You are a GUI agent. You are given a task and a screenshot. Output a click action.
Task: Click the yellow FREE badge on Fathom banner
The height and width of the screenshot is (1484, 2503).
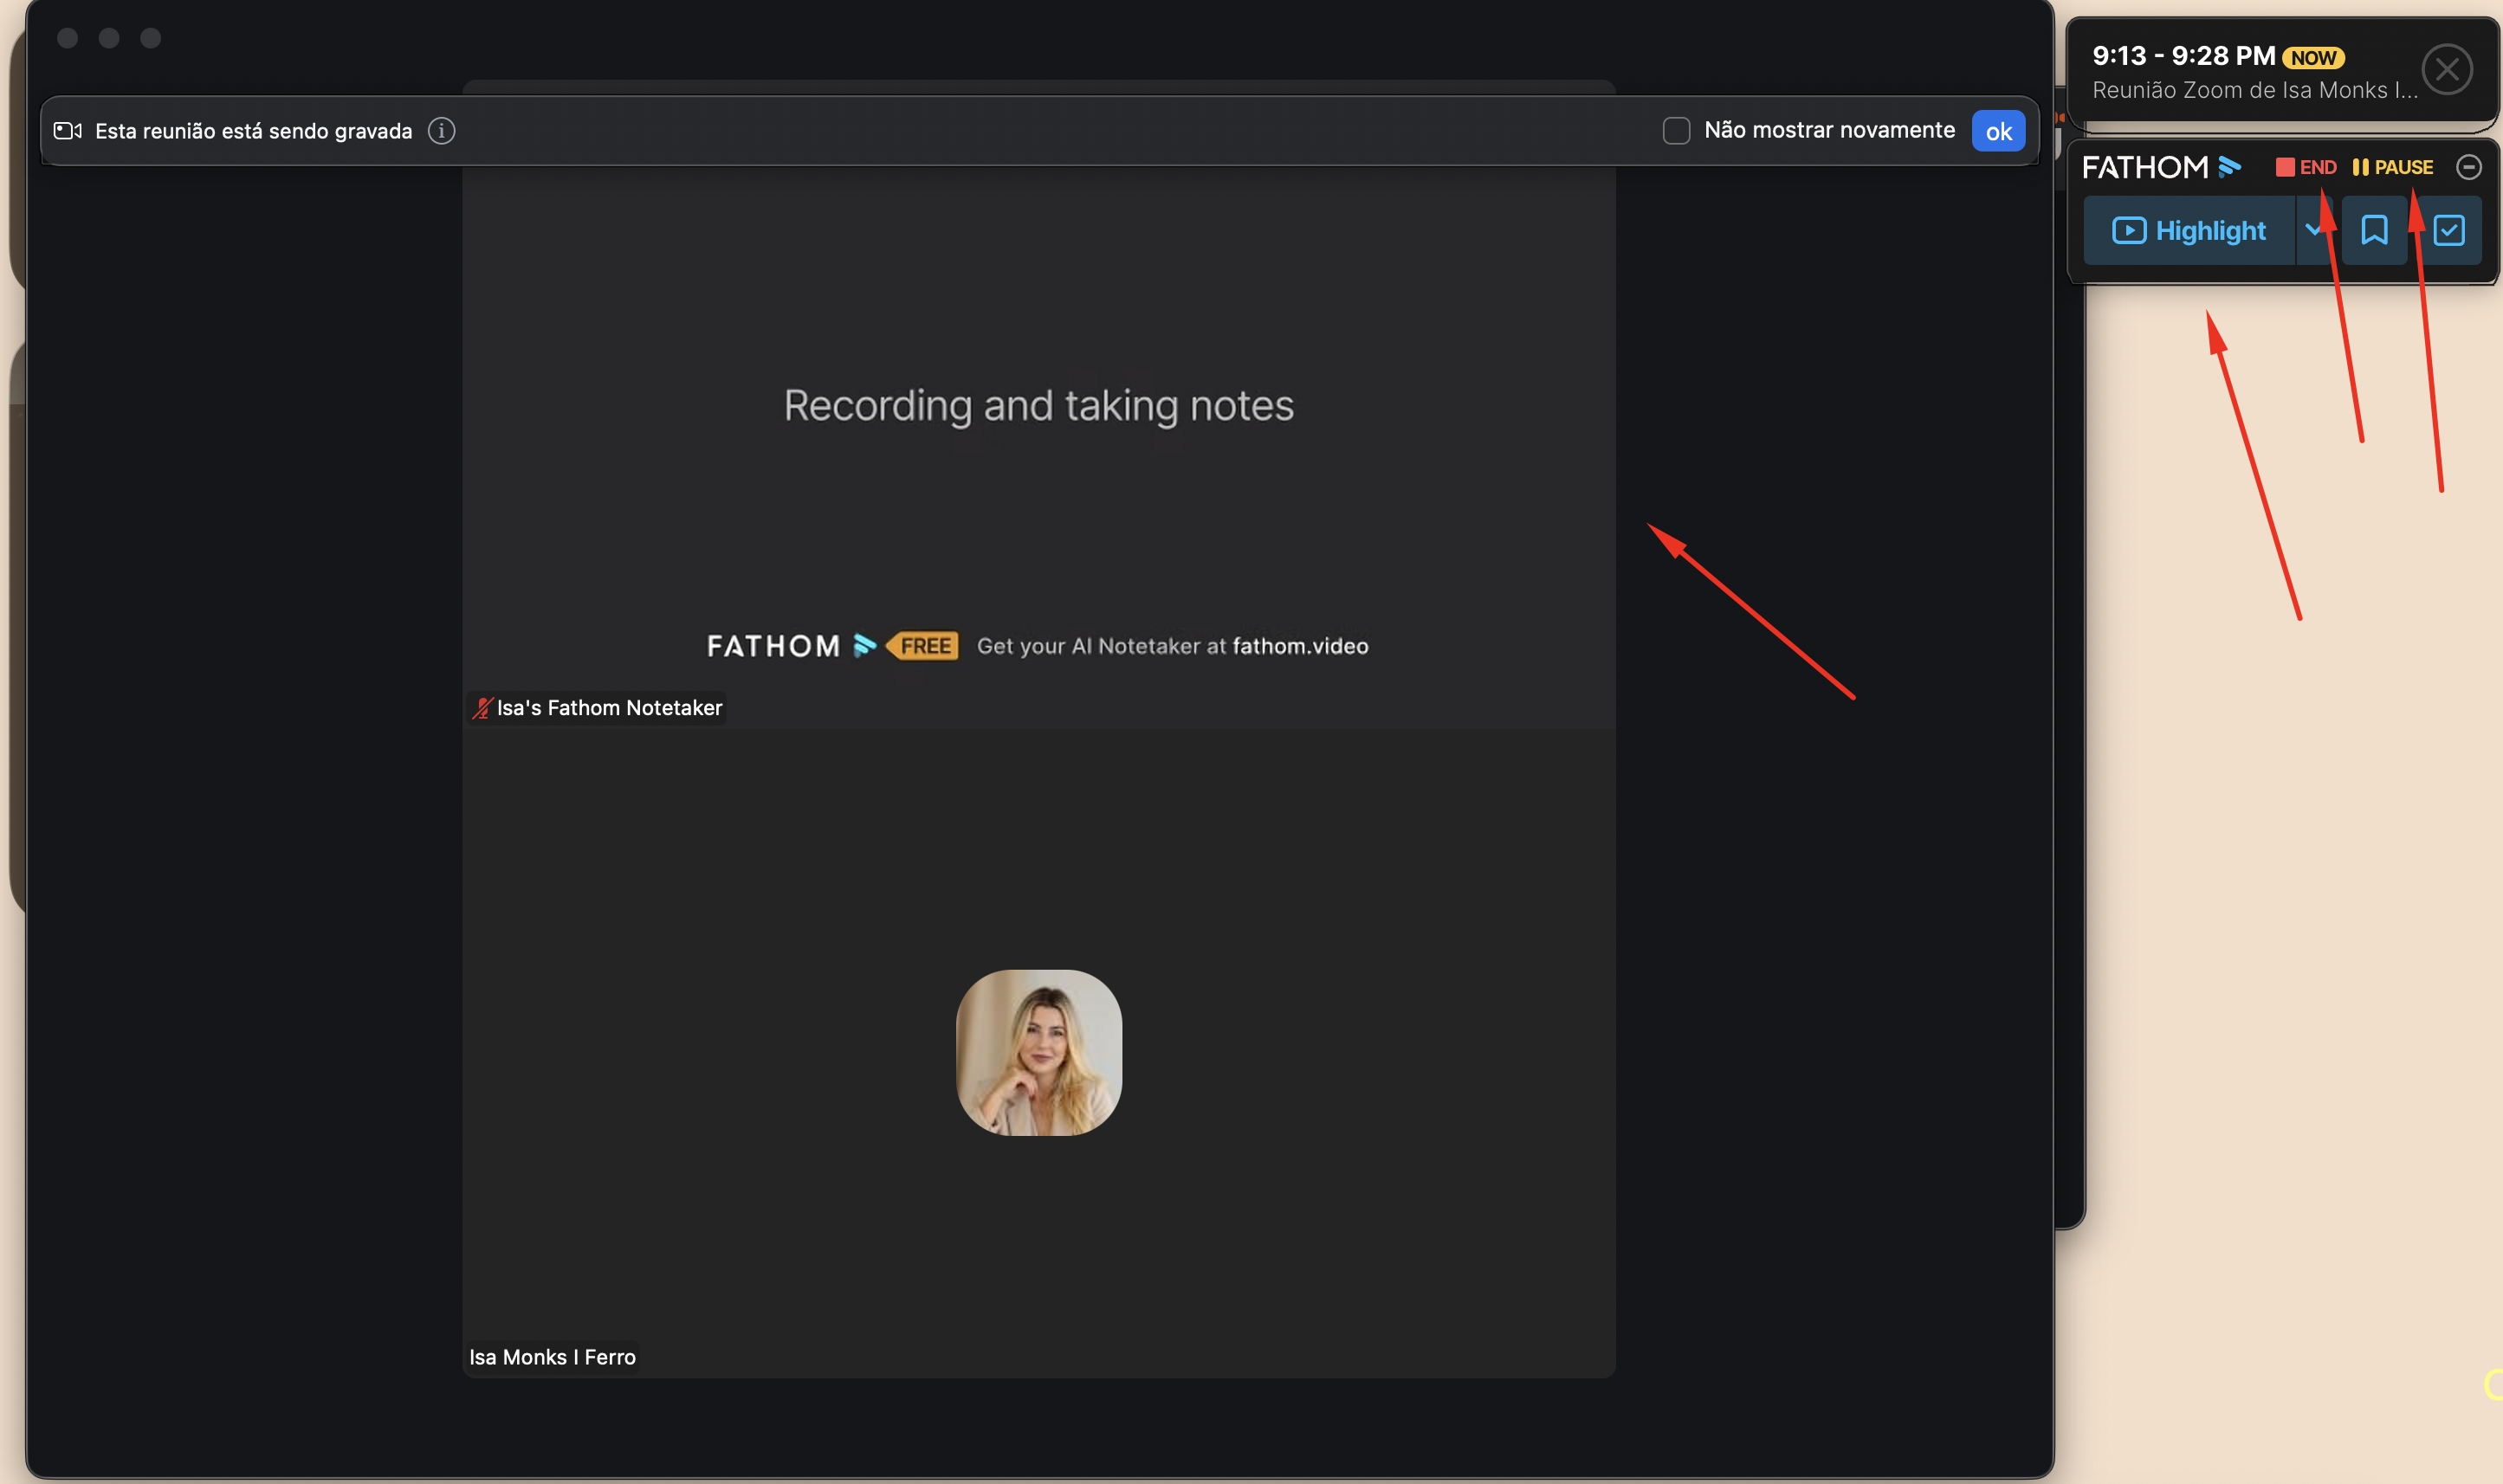pyautogui.click(x=922, y=646)
